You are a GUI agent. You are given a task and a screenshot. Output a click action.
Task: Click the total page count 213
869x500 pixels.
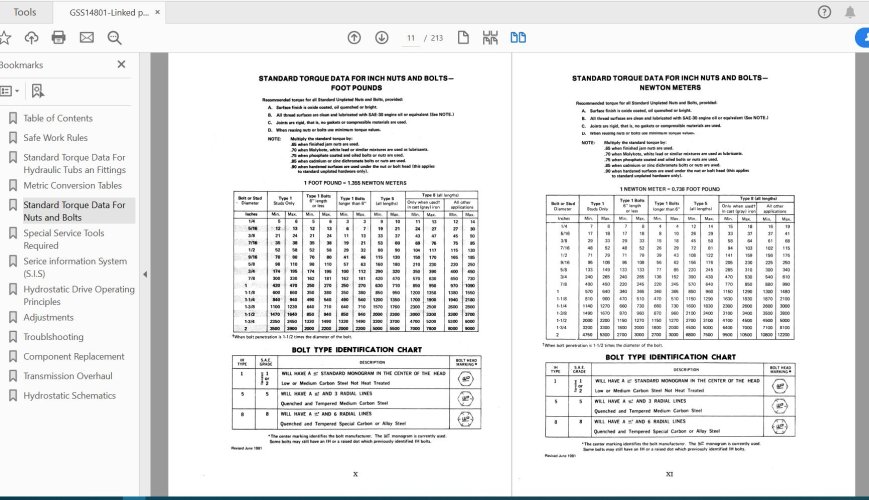tap(437, 38)
